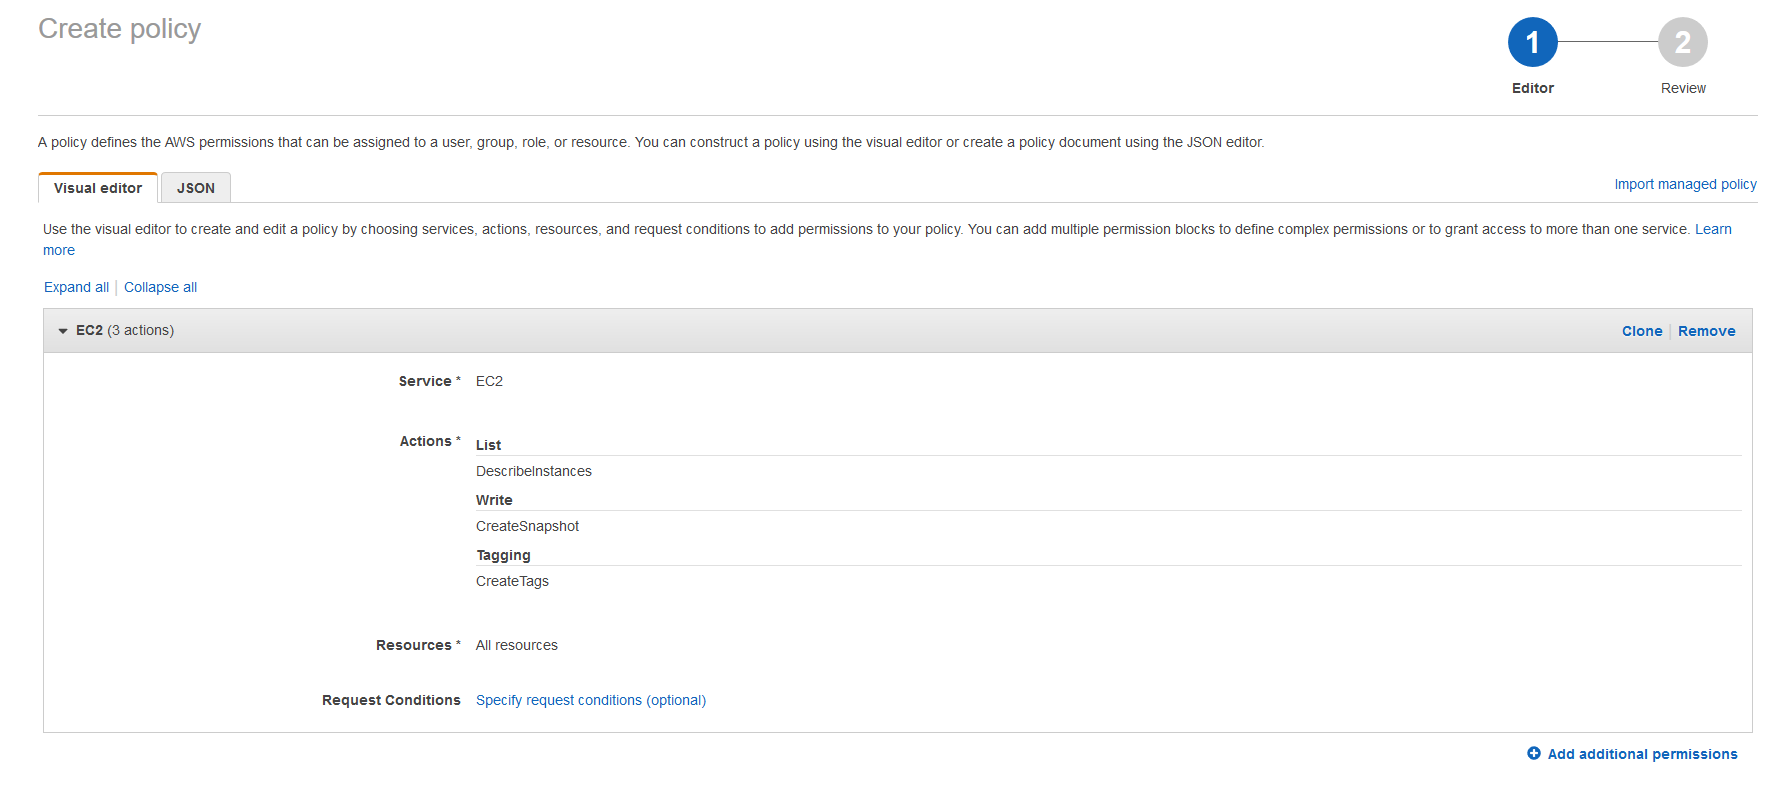Remove the EC2 permission block
The height and width of the screenshot is (794, 1780).
click(1706, 331)
